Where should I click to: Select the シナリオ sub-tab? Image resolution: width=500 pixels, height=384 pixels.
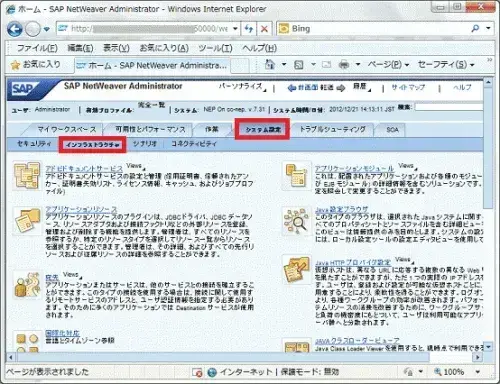144,144
